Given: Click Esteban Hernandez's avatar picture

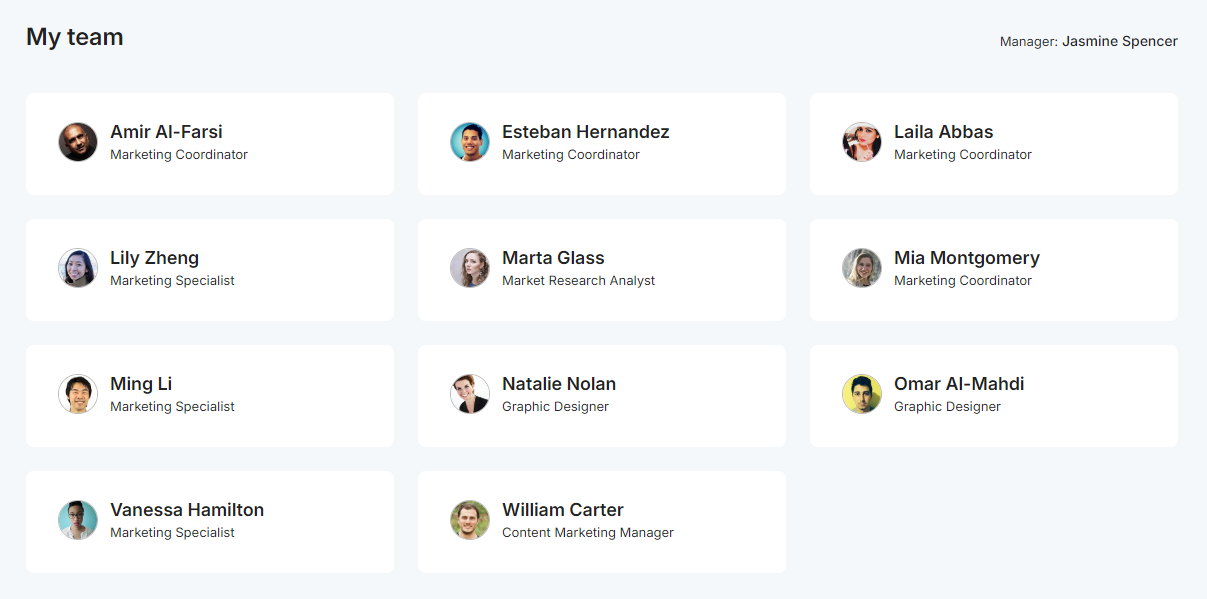Looking at the screenshot, I should 470,142.
